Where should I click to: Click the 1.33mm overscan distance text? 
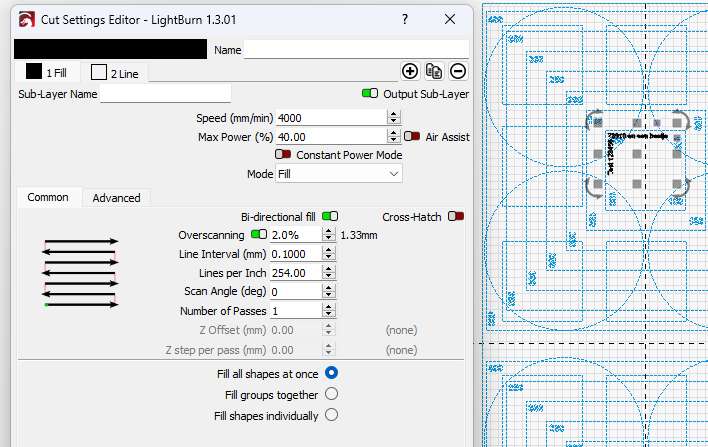click(359, 235)
